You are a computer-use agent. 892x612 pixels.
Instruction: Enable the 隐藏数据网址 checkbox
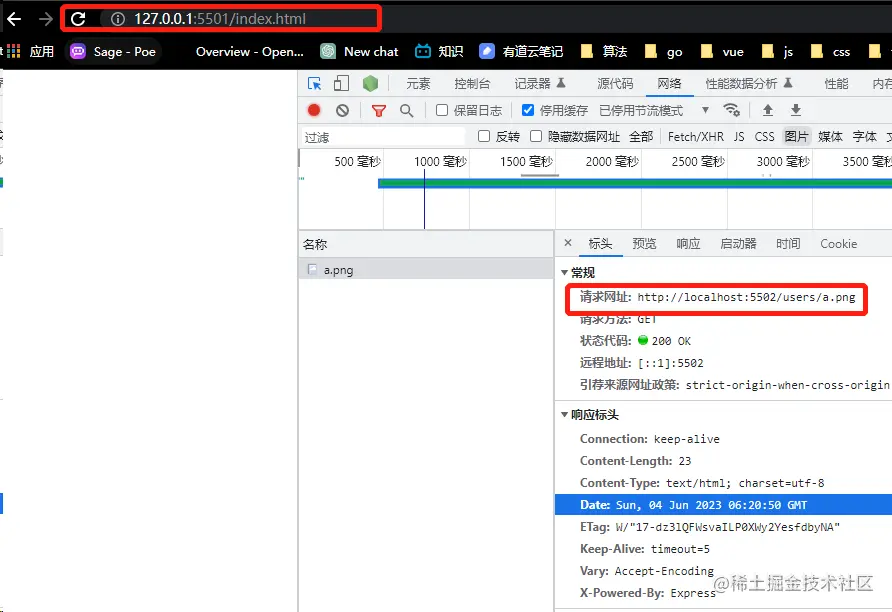click(536, 137)
